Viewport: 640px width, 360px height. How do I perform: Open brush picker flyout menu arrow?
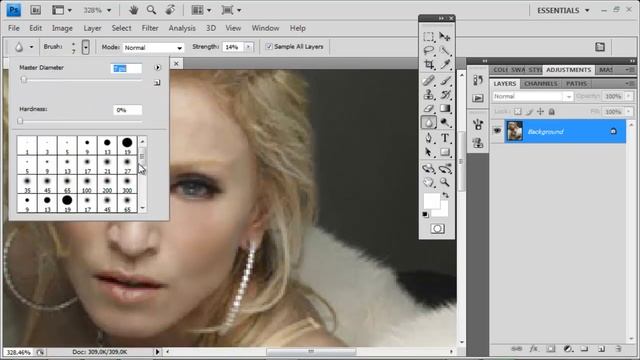158,68
